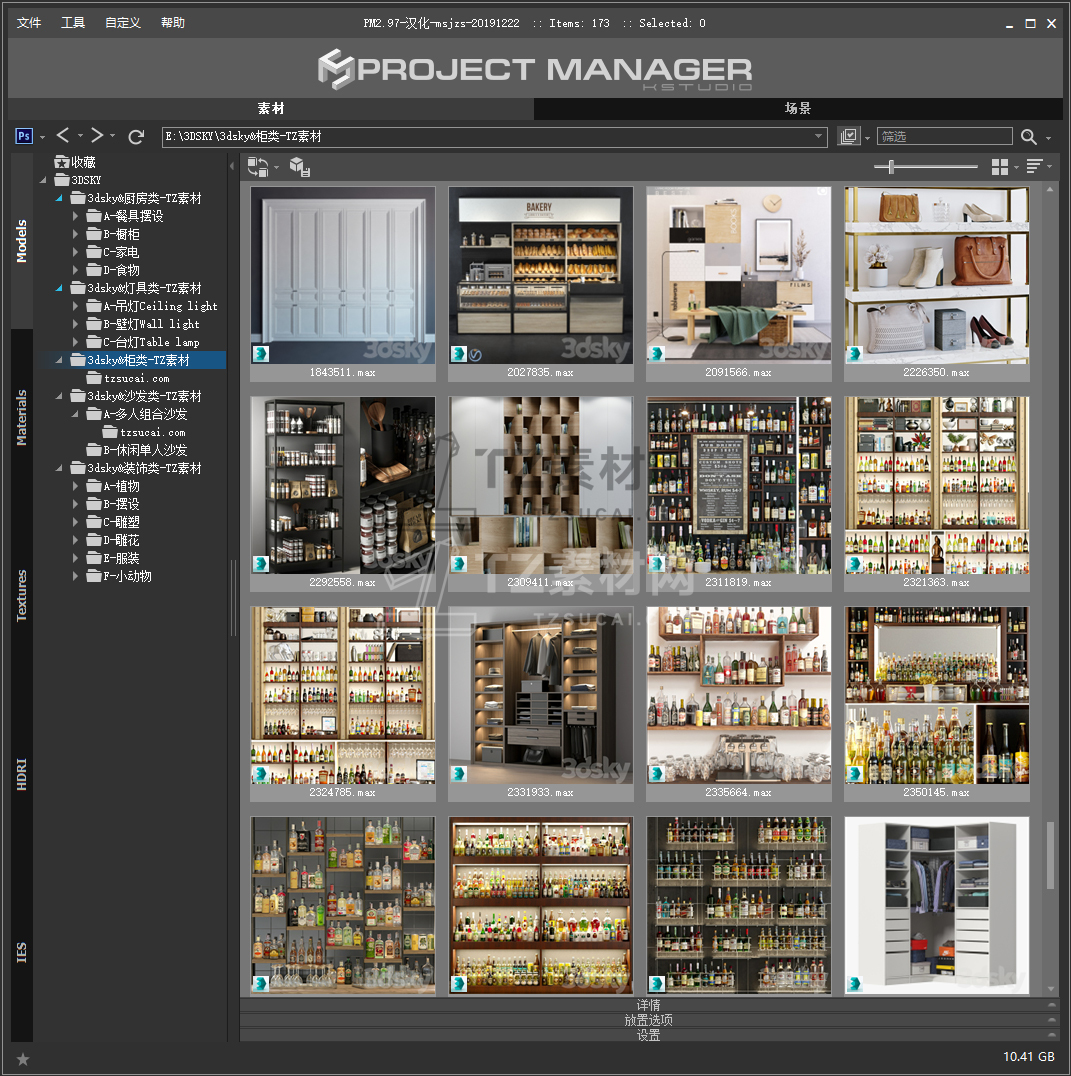Open the vertical Materials tab
The image size is (1071, 1076).
point(22,417)
